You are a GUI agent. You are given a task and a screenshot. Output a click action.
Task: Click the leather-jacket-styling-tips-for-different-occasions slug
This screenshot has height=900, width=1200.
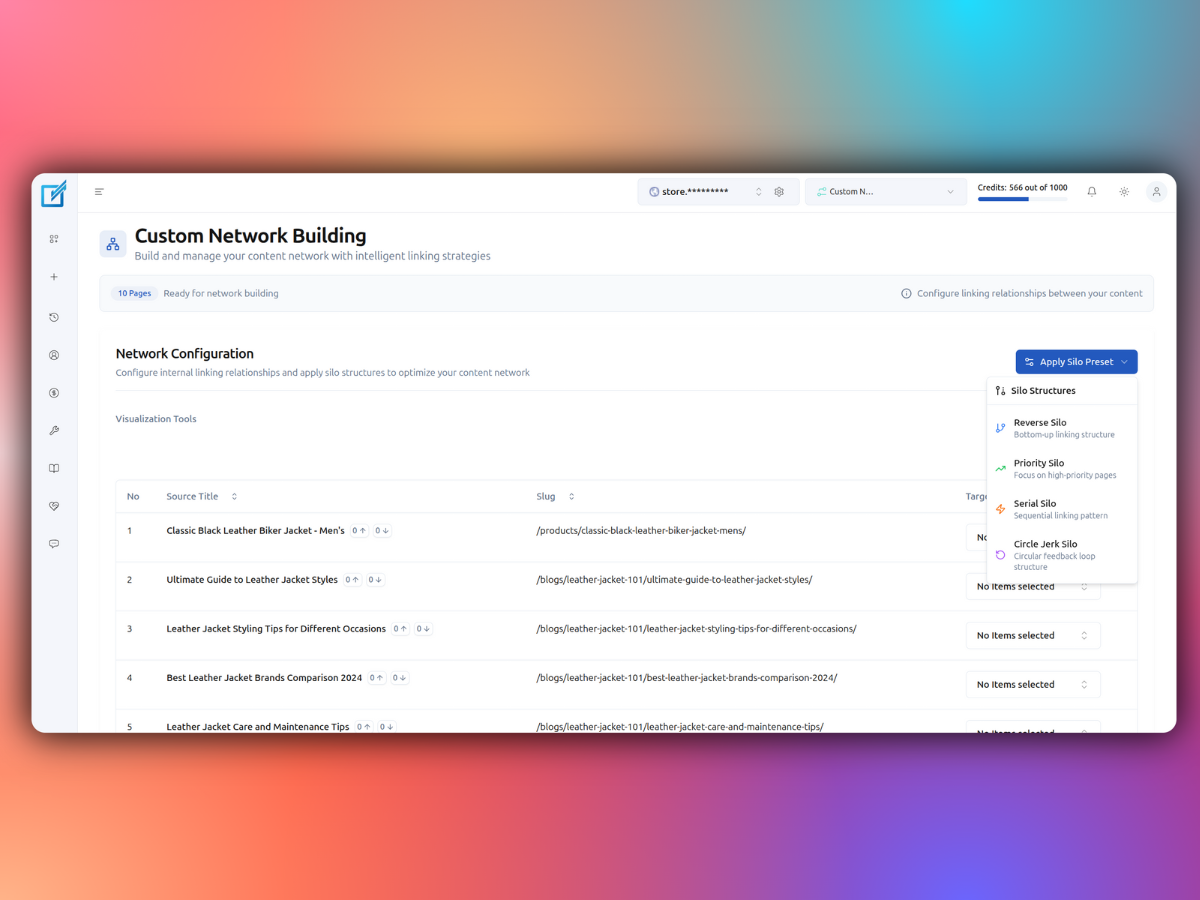(x=696, y=629)
